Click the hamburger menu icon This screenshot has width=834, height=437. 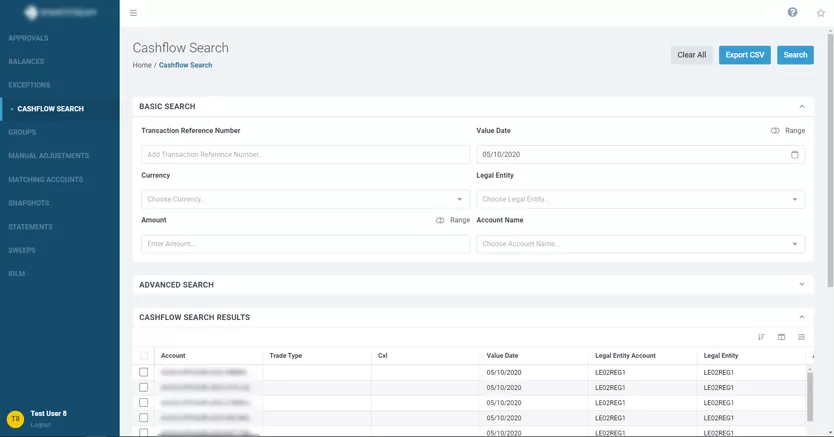coord(134,13)
